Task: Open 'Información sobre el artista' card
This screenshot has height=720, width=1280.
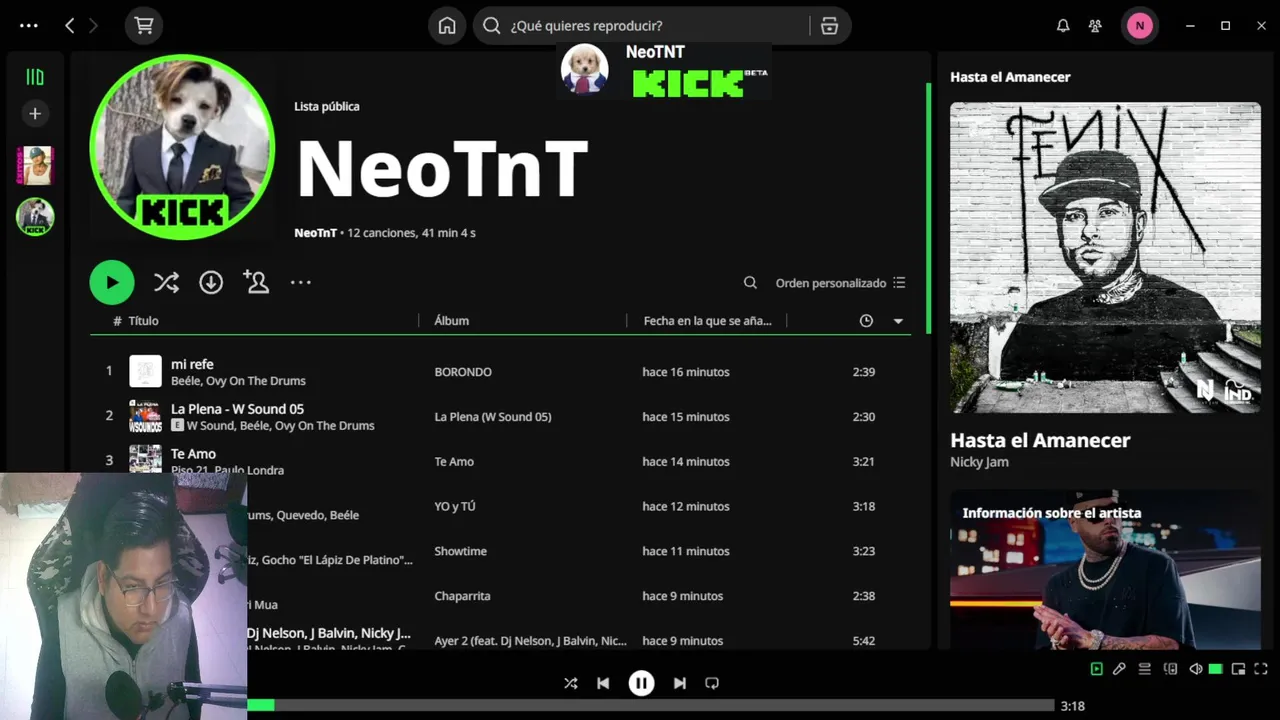Action: [x=1105, y=570]
